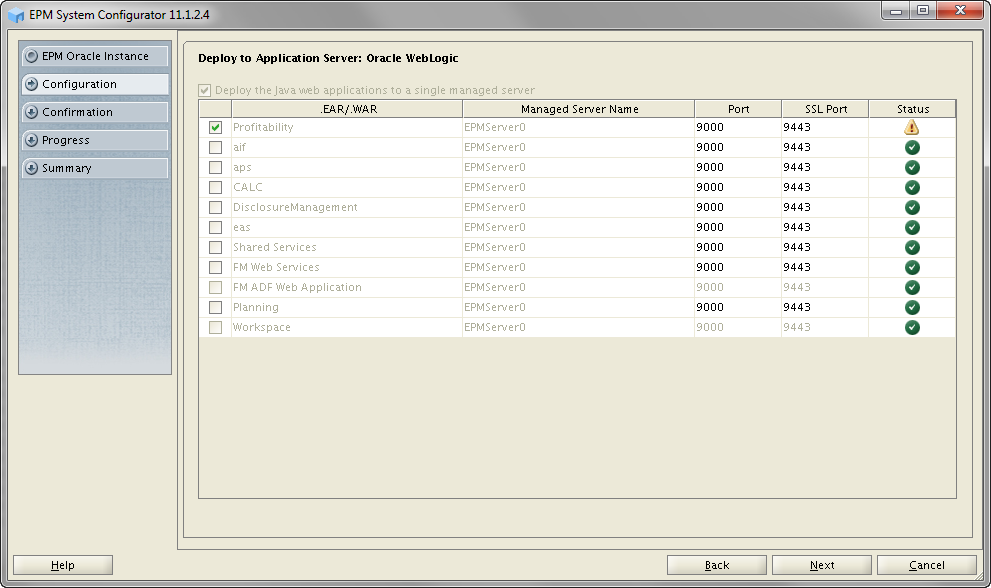Image resolution: width=991 pixels, height=588 pixels.
Task: Click the FM ADF Web Application status icon
Action: (x=912, y=287)
